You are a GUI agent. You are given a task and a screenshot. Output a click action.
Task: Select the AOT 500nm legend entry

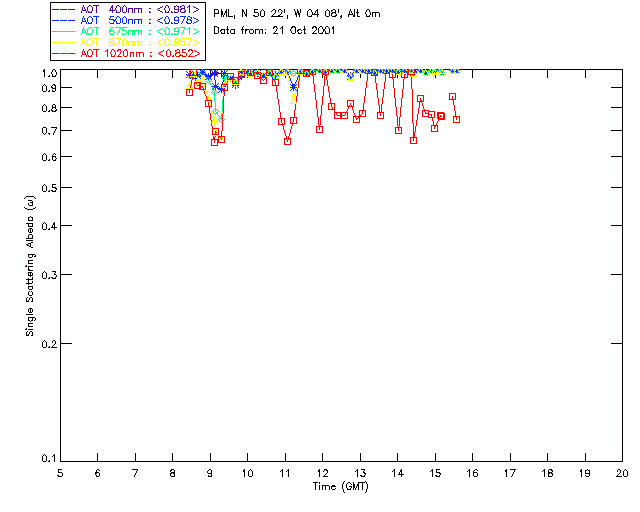(x=126, y=20)
